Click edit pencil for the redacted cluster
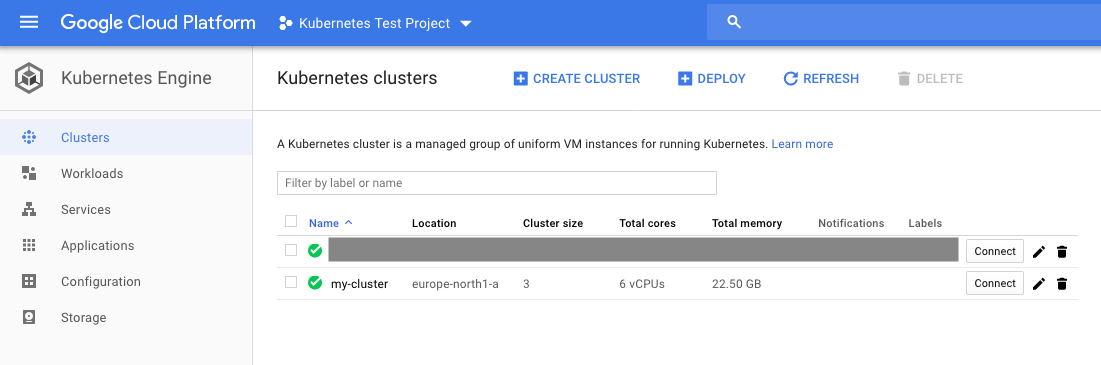 pyautogui.click(x=1039, y=251)
